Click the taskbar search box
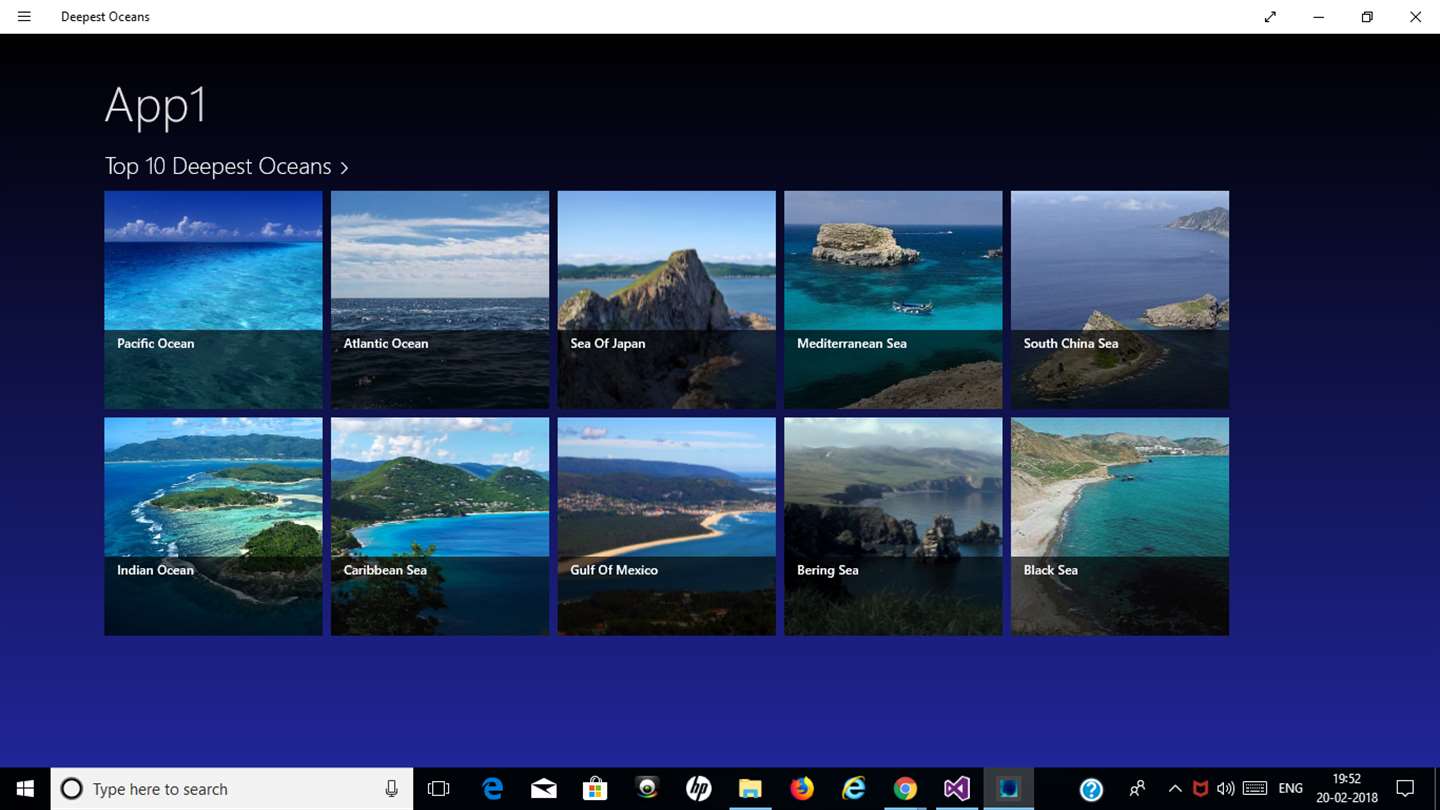This screenshot has height=810, width=1440. [230, 789]
